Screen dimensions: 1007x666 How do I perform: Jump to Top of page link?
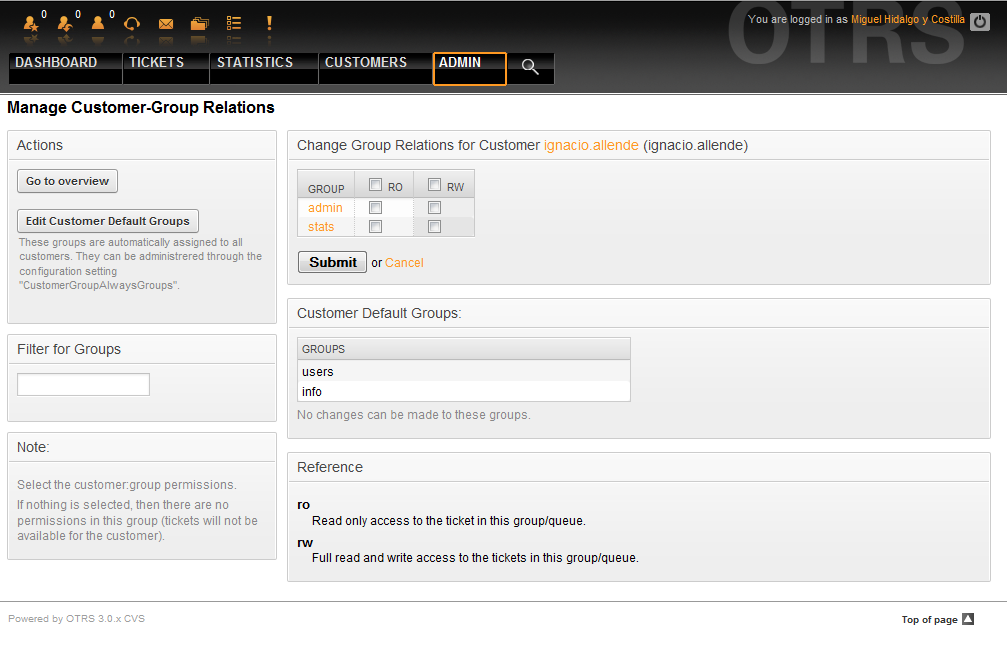[937, 620]
